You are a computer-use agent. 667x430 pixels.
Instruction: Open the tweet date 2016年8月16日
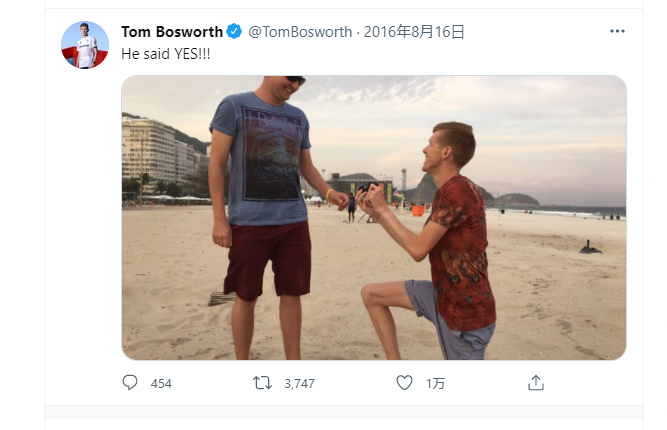414,32
